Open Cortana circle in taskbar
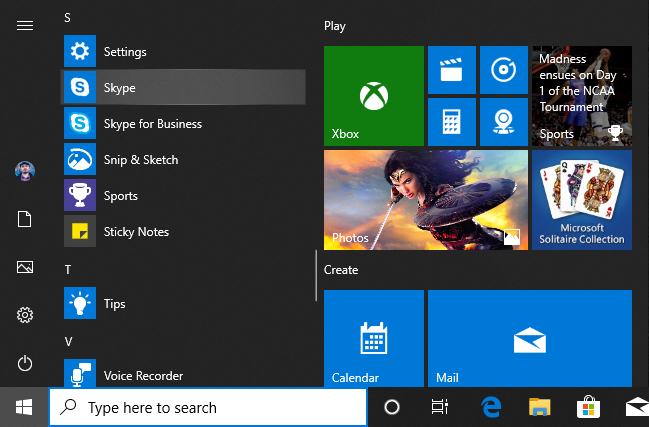 [x=392, y=407]
